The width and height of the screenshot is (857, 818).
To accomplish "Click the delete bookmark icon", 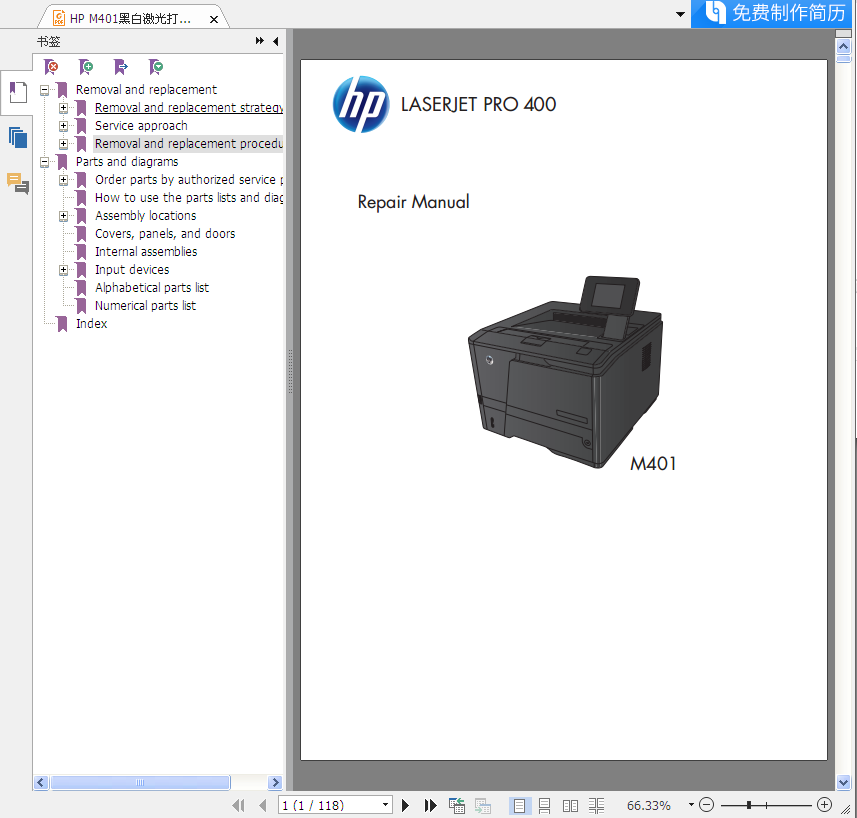I will coord(51,67).
